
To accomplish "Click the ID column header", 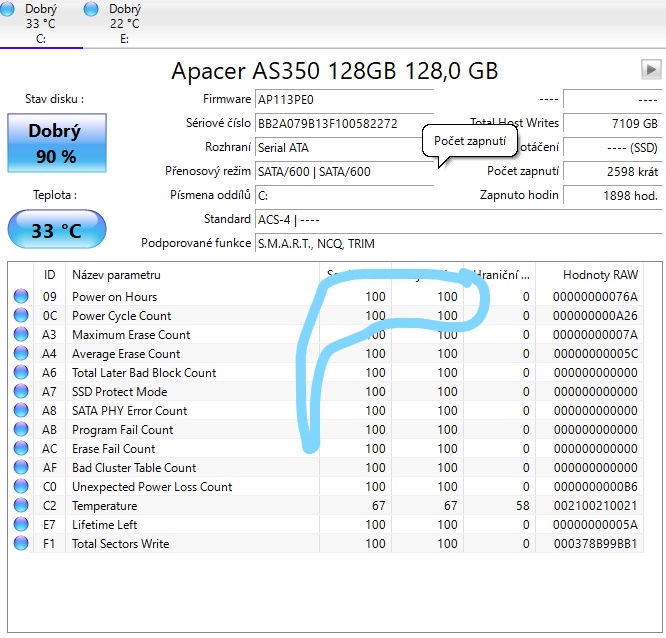I will click(x=50, y=274).
